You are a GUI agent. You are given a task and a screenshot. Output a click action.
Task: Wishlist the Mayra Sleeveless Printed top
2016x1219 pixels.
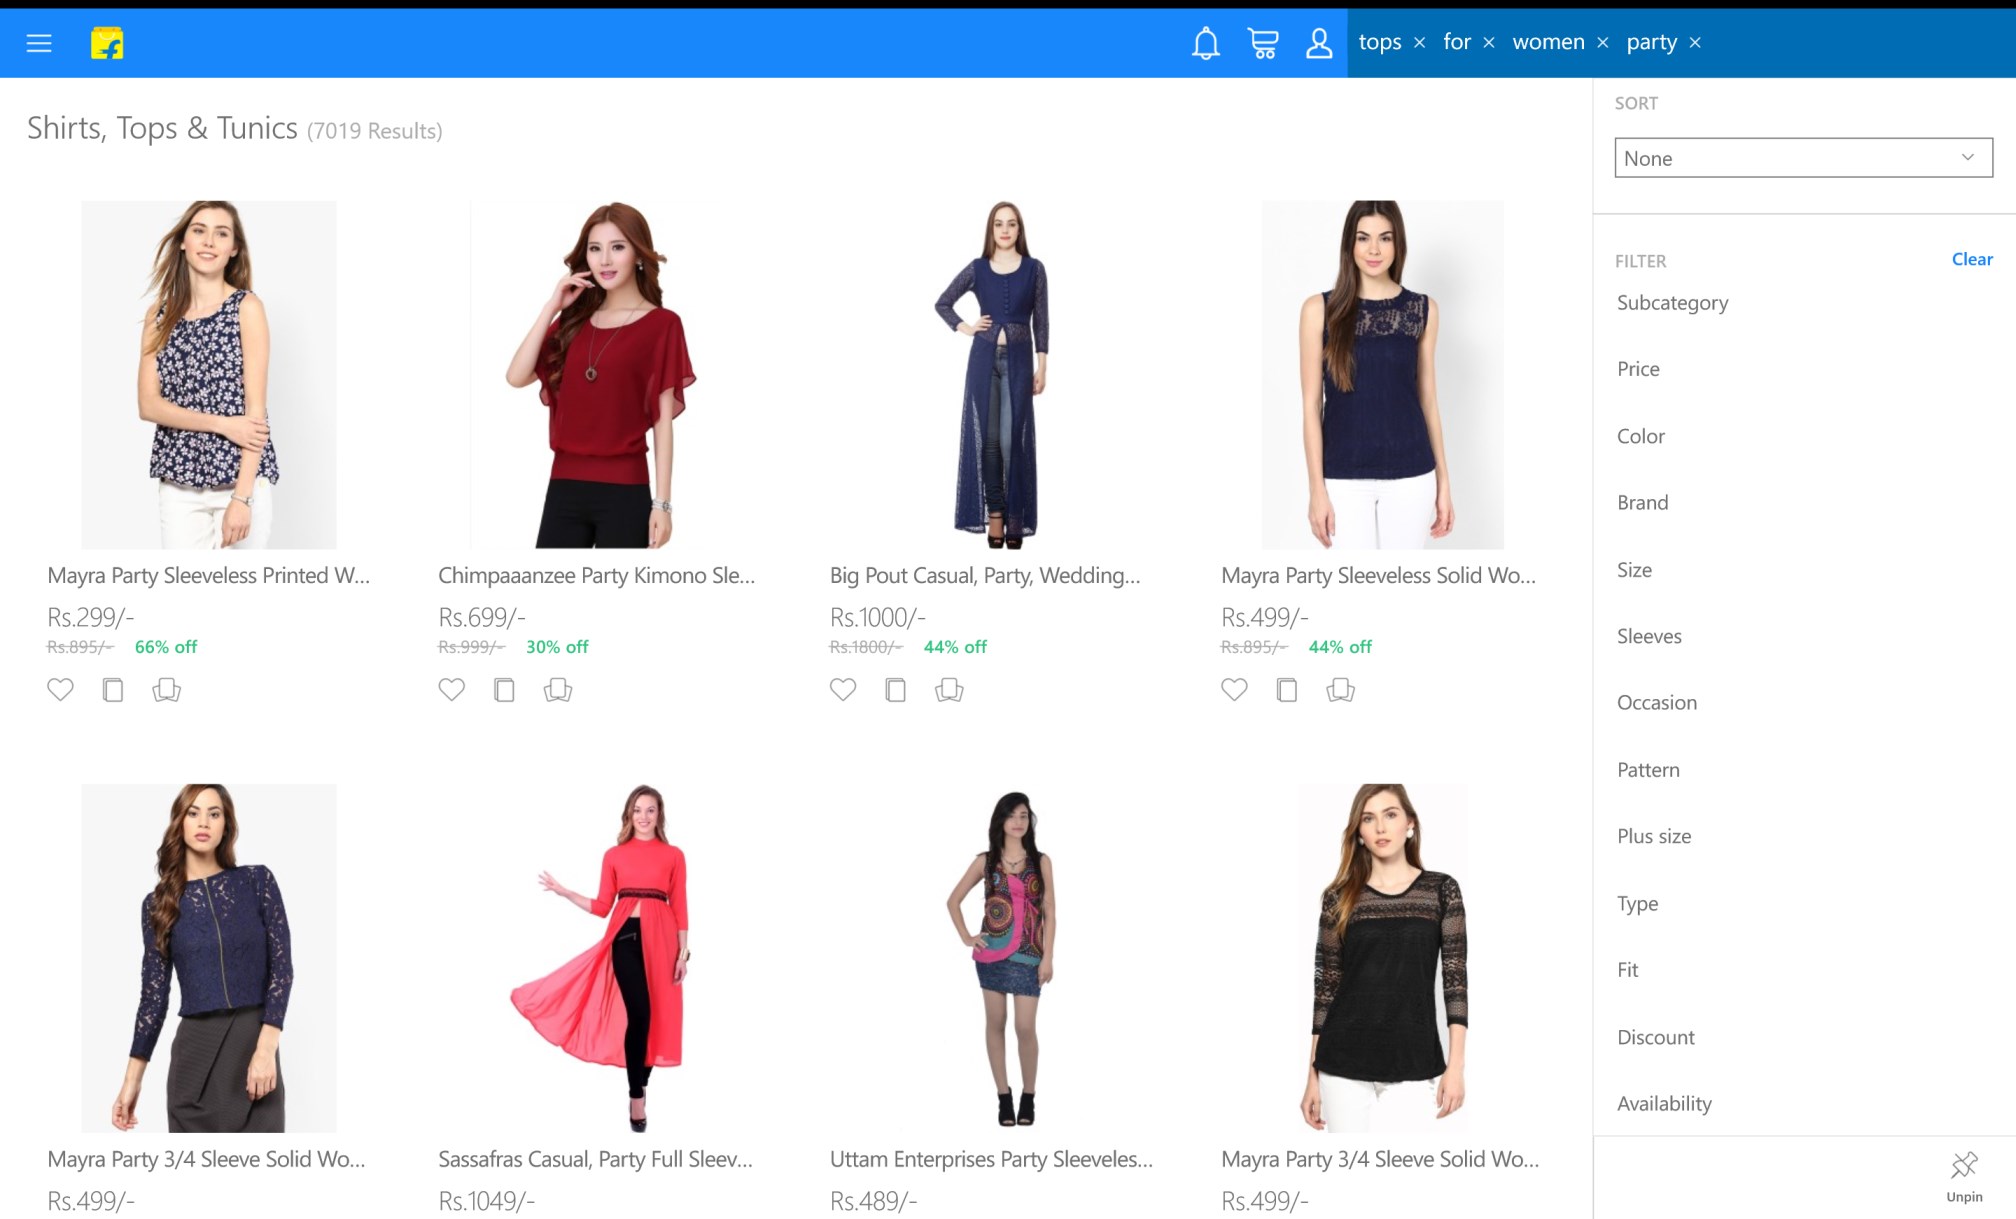pyautogui.click(x=60, y=690)
